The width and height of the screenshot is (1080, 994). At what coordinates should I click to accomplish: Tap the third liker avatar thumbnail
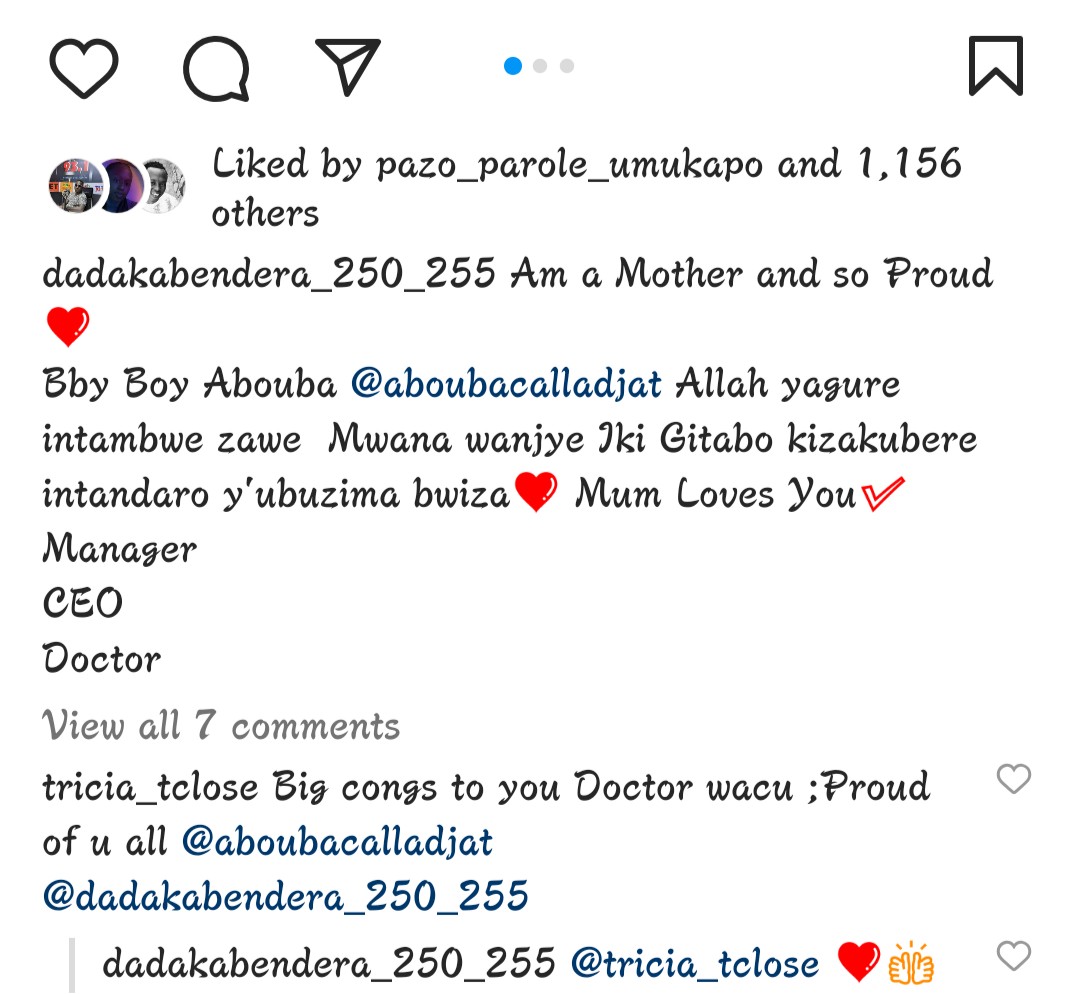[x=161, y=186]
